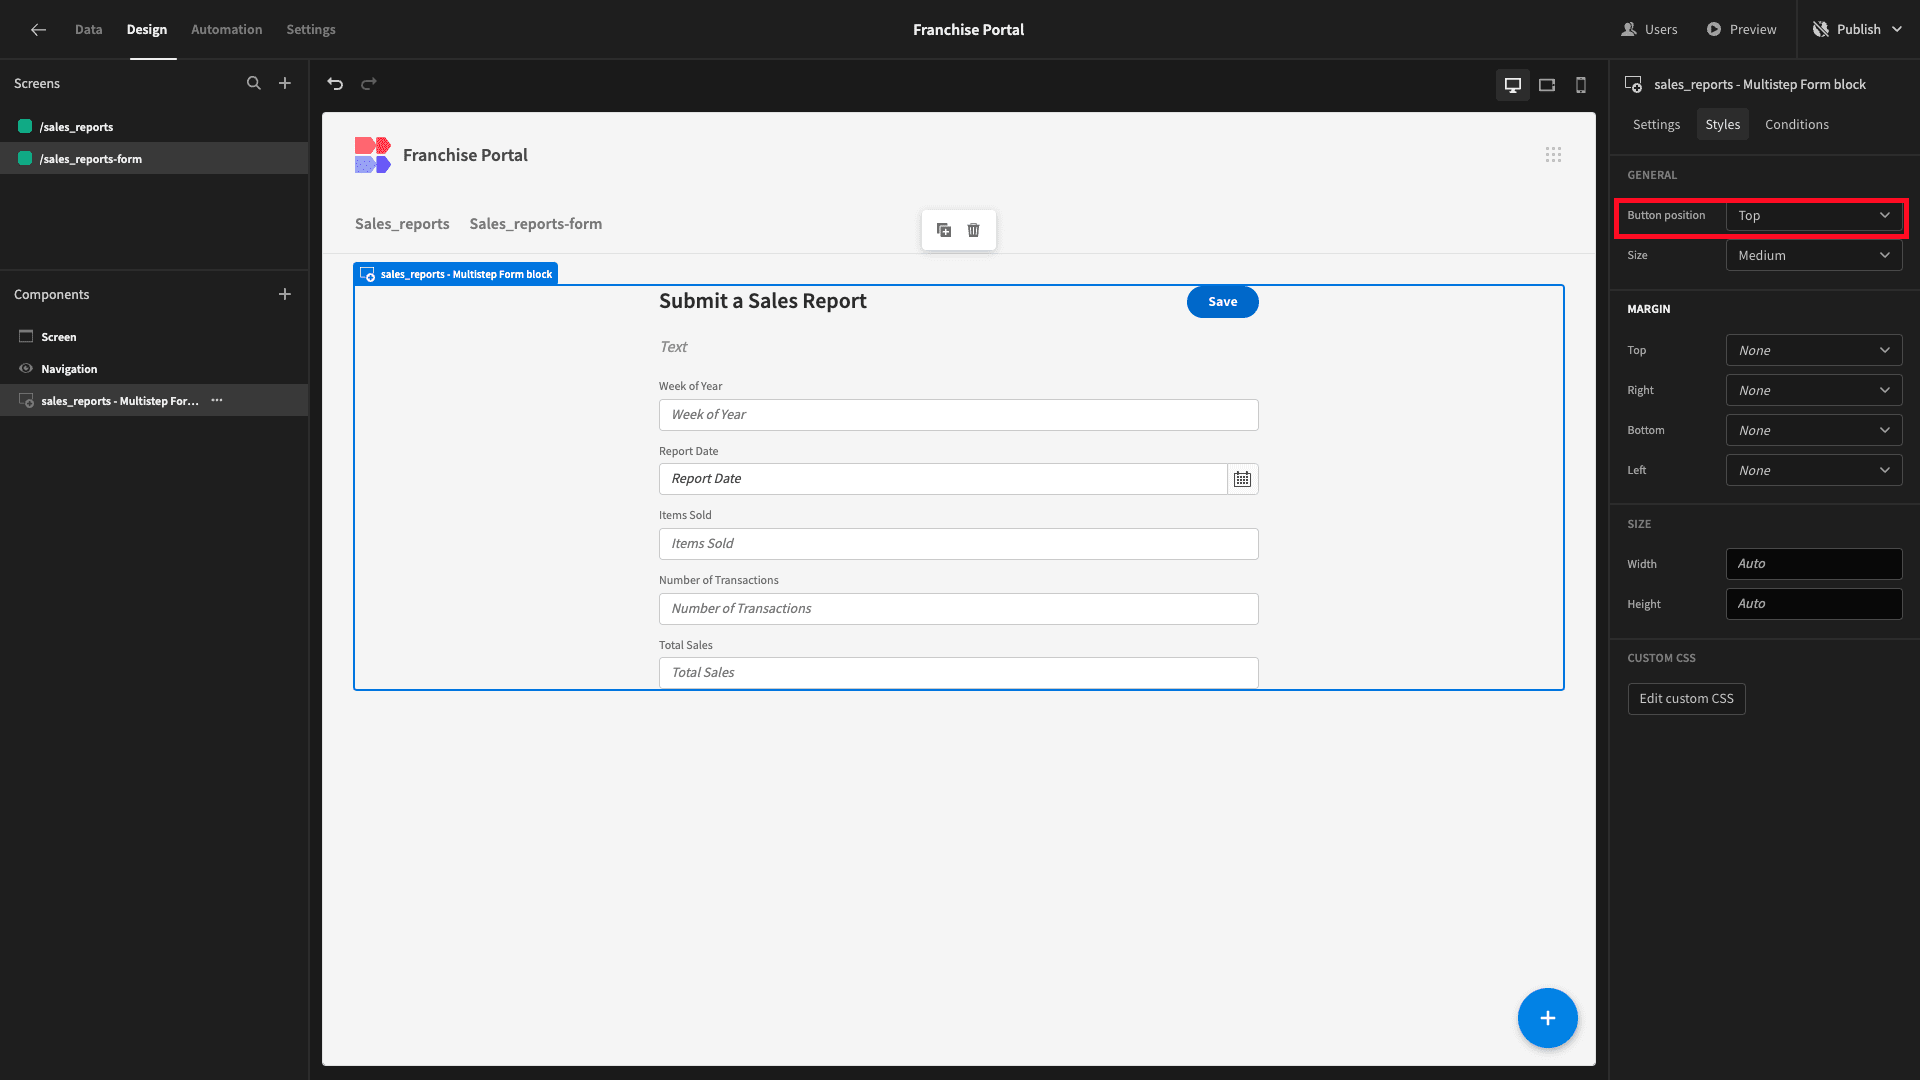Screen dimensions: 1920x1080
Task: Click the Width input field
Action: (1814, 564)
